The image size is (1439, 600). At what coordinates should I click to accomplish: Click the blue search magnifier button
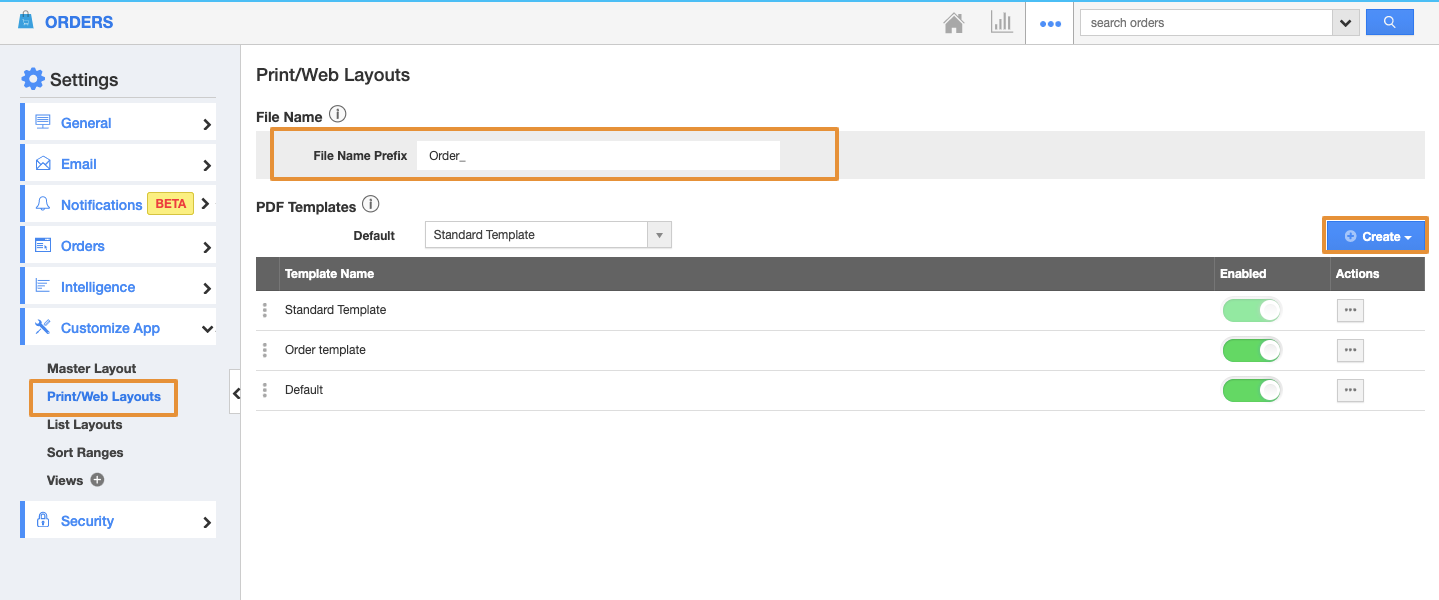(x=1389, y=22)
